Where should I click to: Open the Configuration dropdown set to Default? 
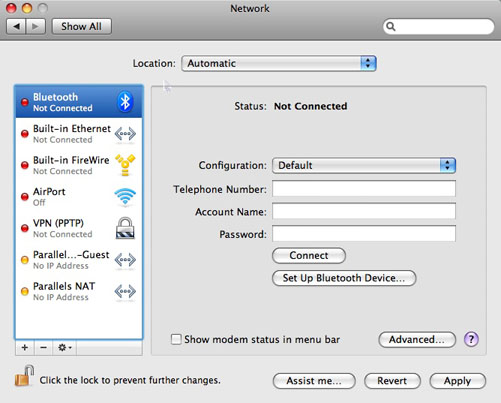(x=364, y=165)
